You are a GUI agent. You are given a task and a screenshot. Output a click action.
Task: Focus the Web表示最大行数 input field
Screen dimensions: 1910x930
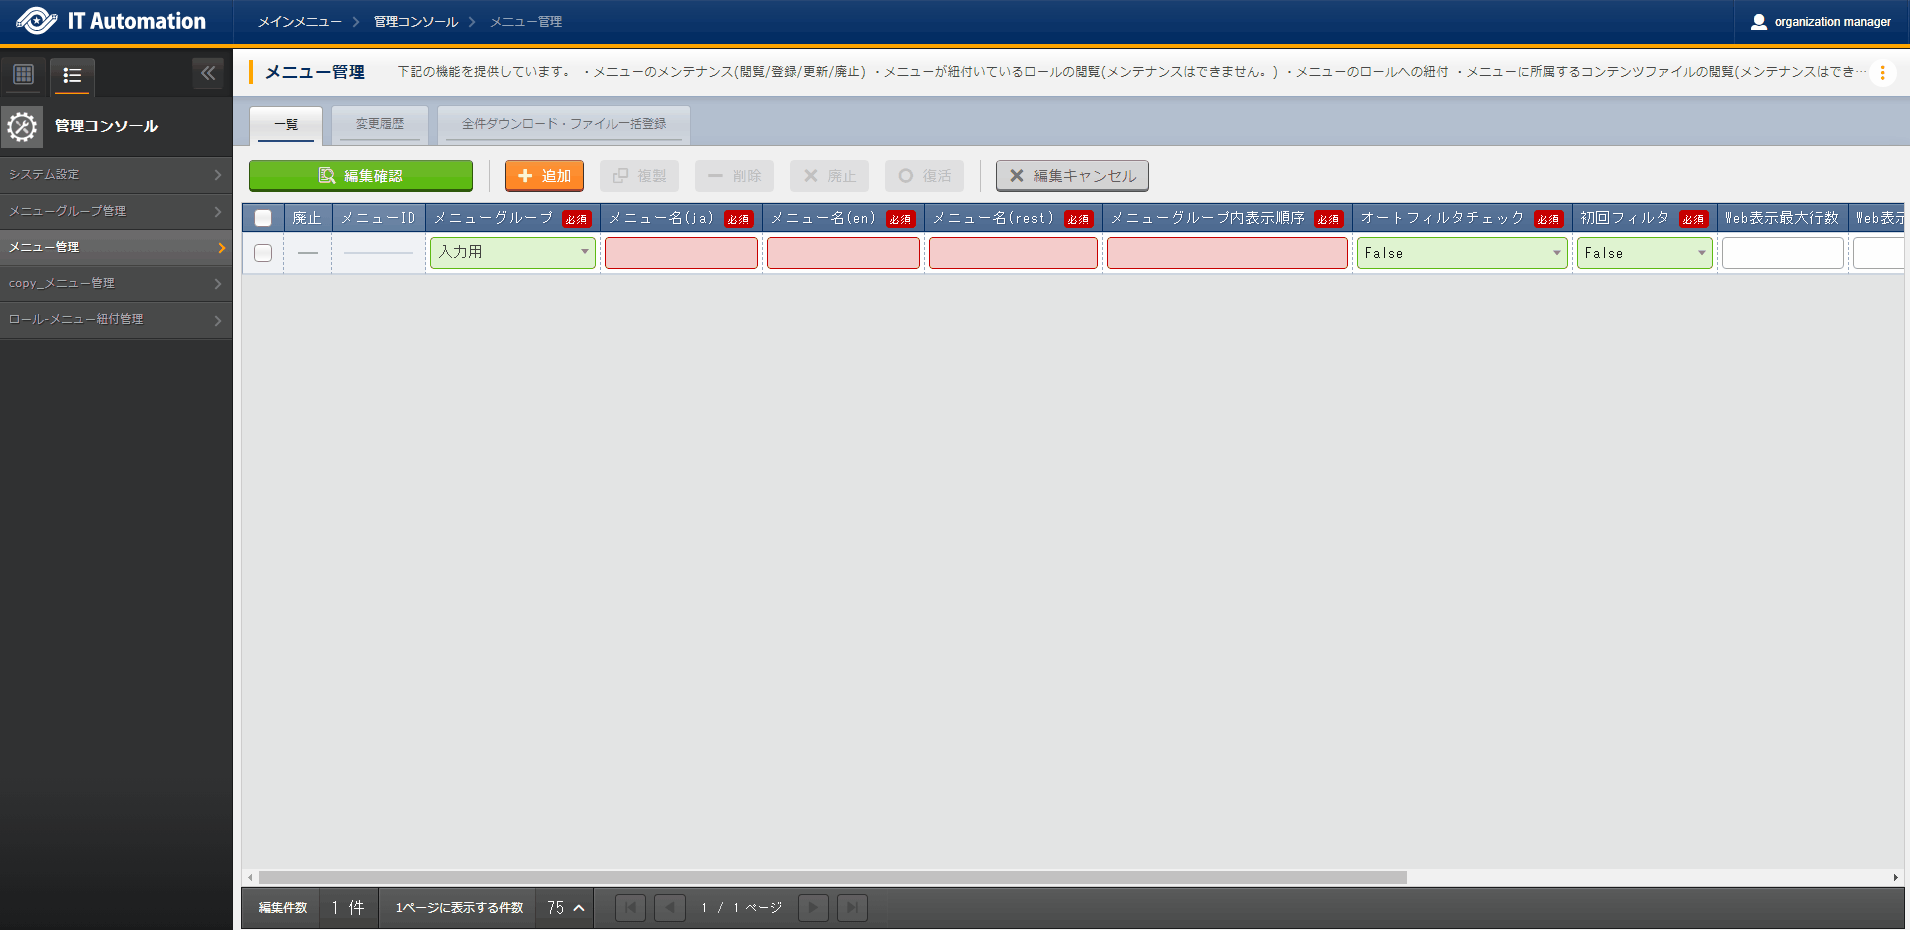point(1782,253)
